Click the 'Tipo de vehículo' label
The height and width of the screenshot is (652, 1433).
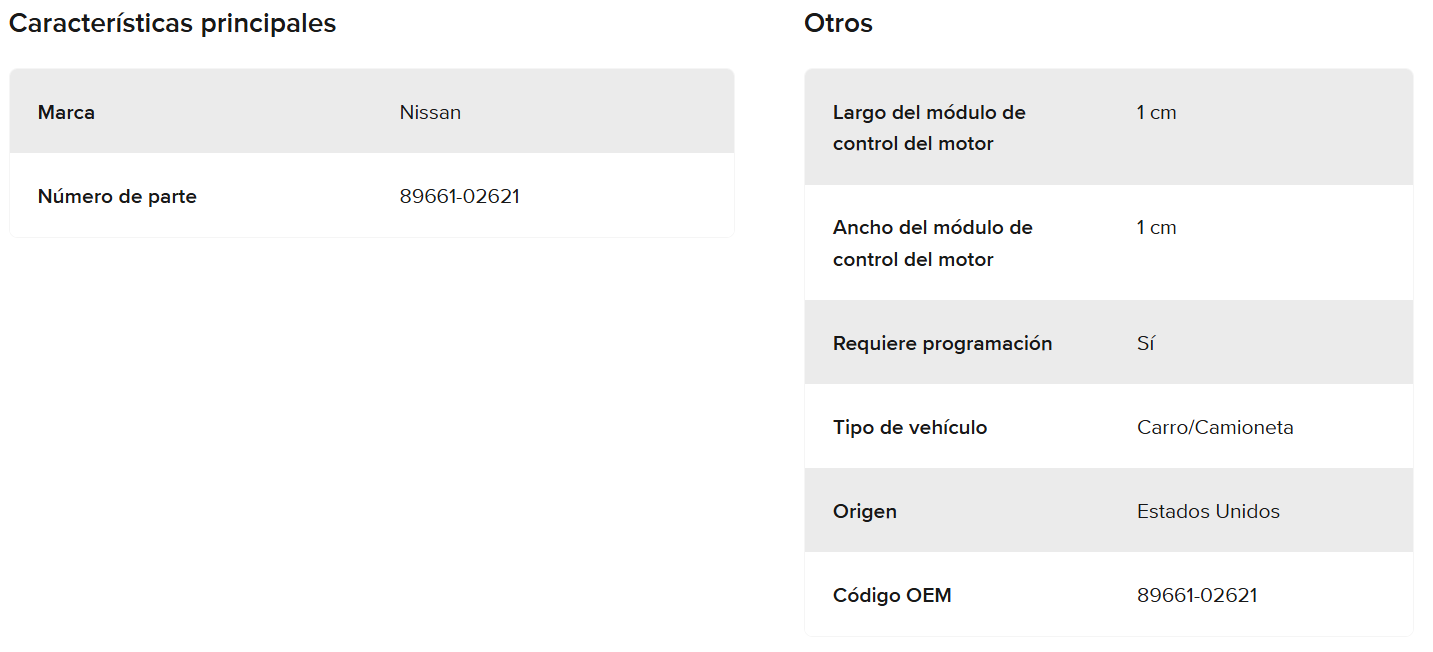(909, 427)
